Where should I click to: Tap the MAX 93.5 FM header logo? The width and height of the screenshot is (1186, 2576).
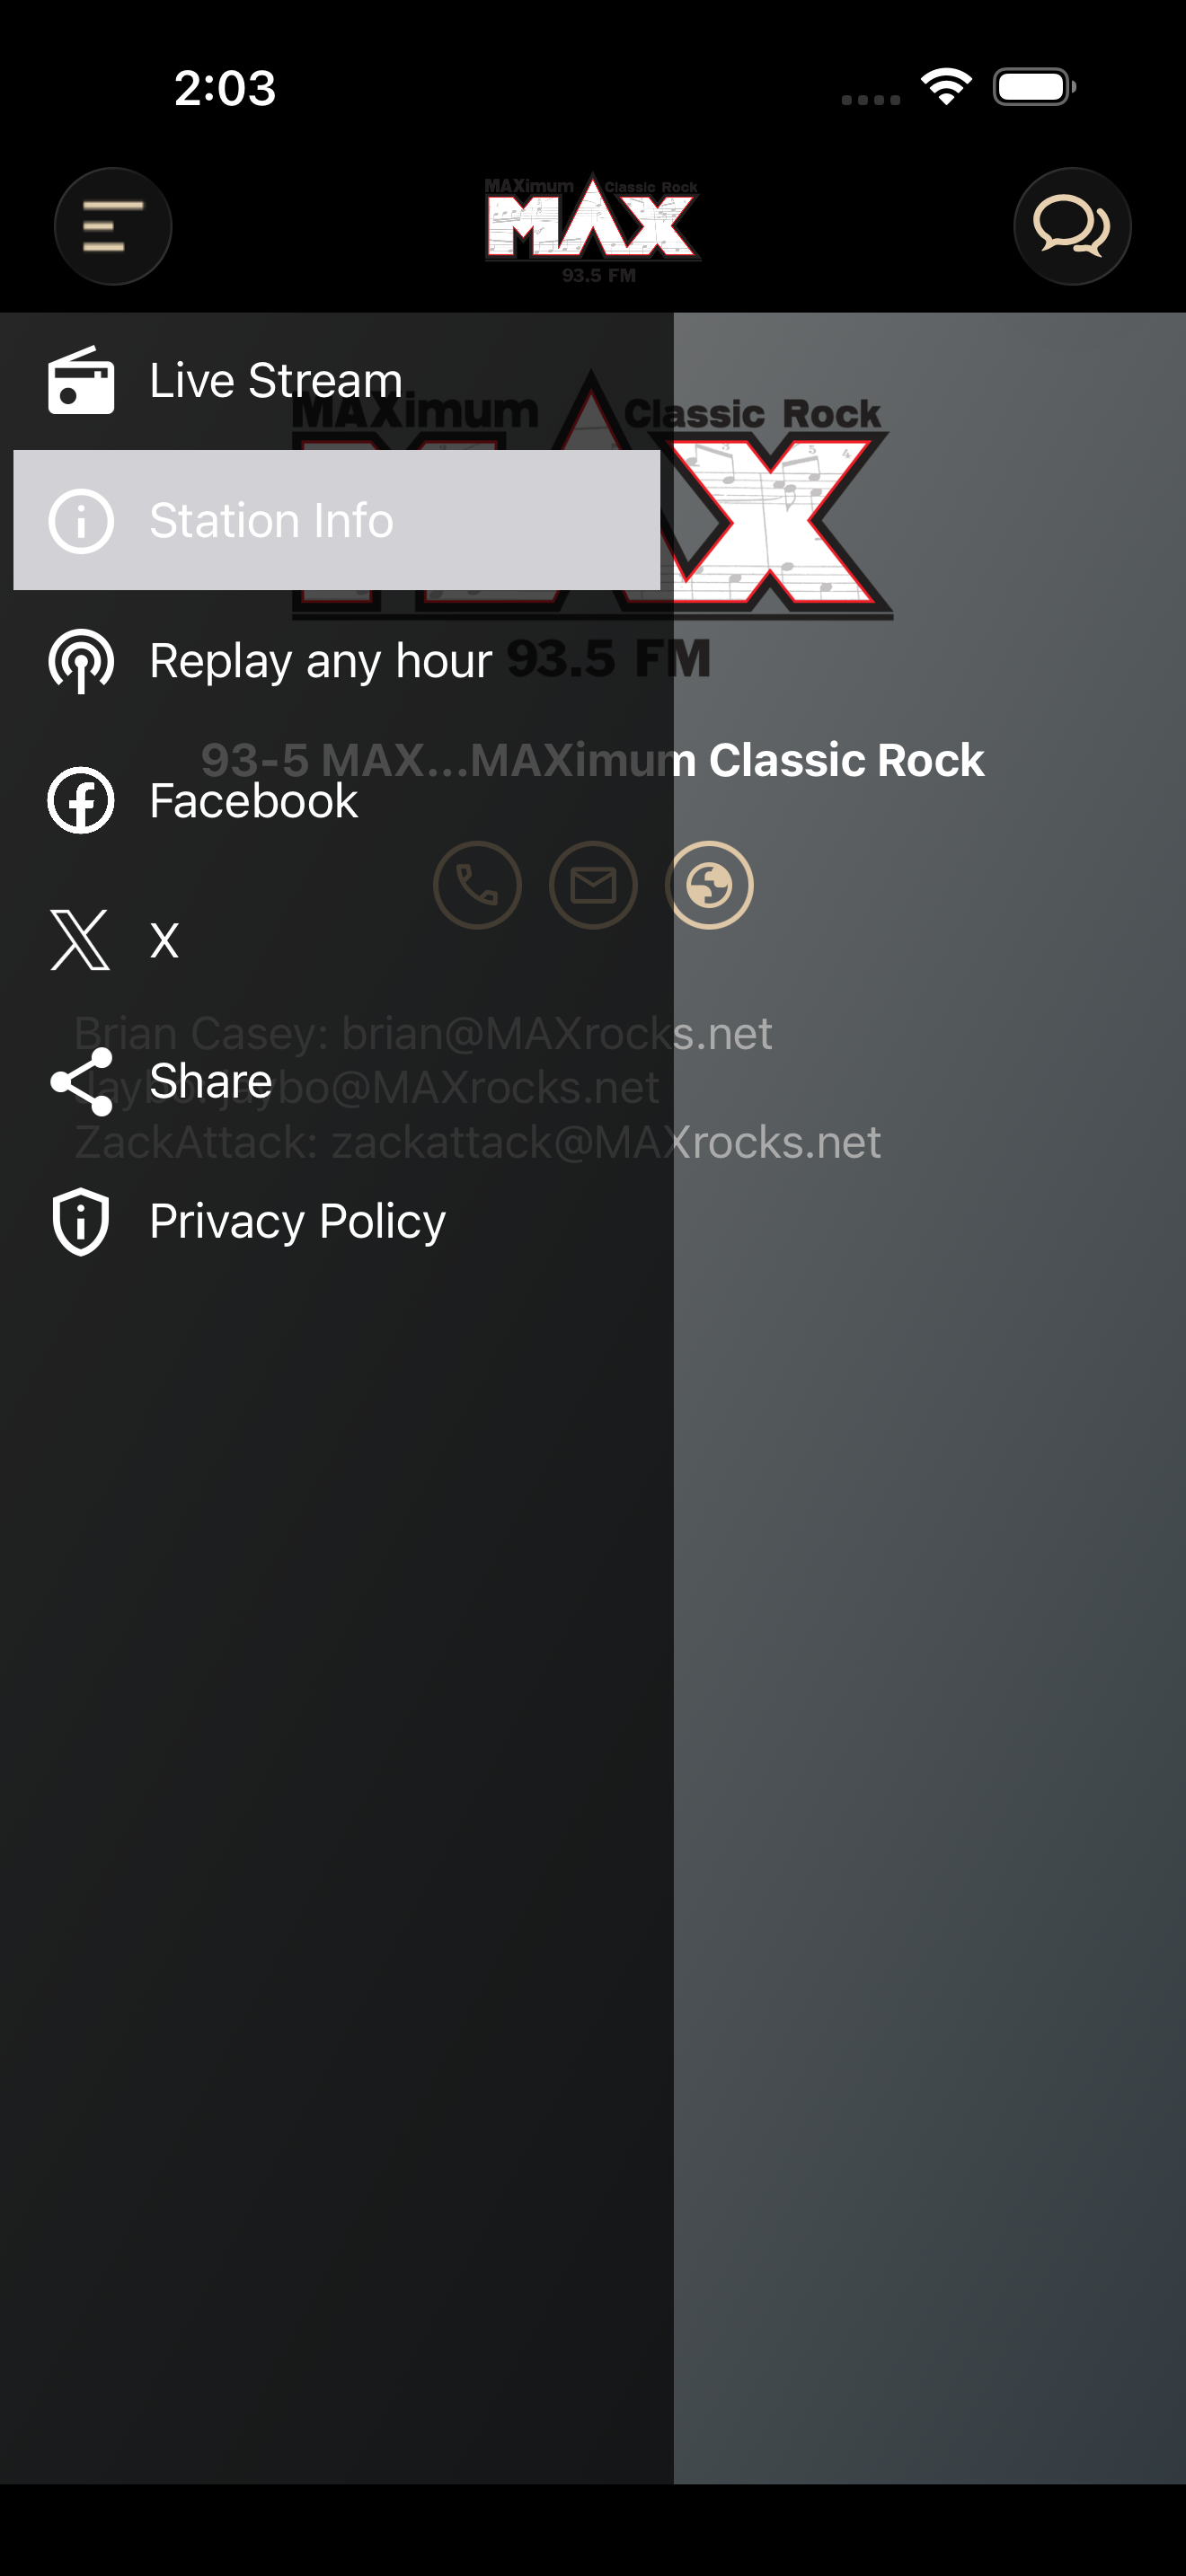[593, 228]
